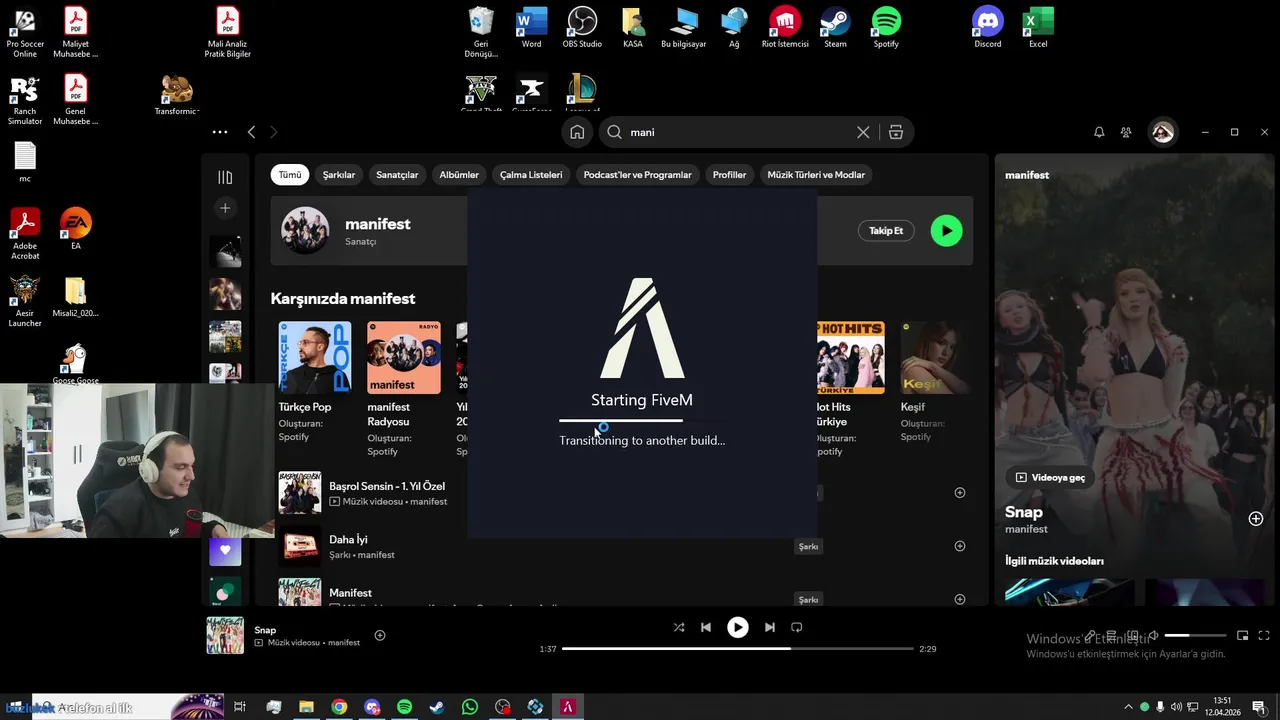Play manifest artist with green play button
Image resolution: width=1280 pixels, height=720 pixels.
coord(946,231)
